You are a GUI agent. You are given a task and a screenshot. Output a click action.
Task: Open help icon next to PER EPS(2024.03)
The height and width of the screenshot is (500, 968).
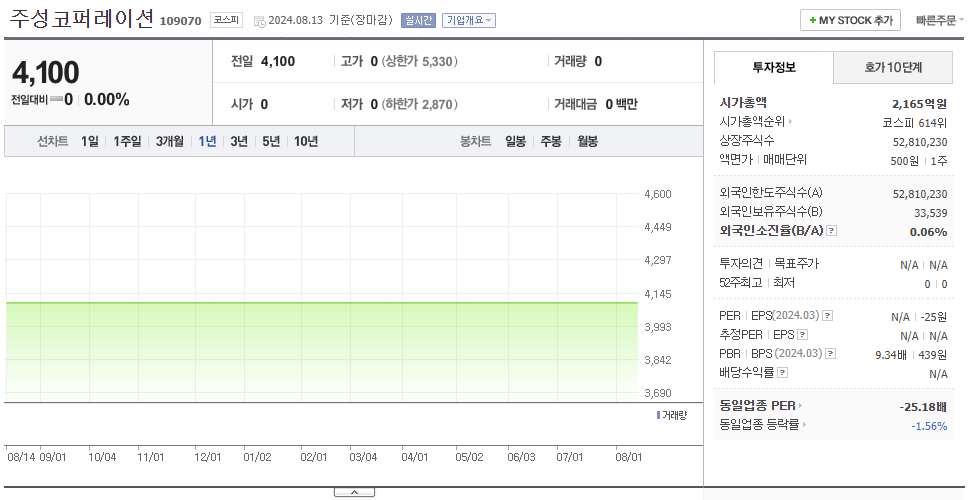click(x=827, y=316)
